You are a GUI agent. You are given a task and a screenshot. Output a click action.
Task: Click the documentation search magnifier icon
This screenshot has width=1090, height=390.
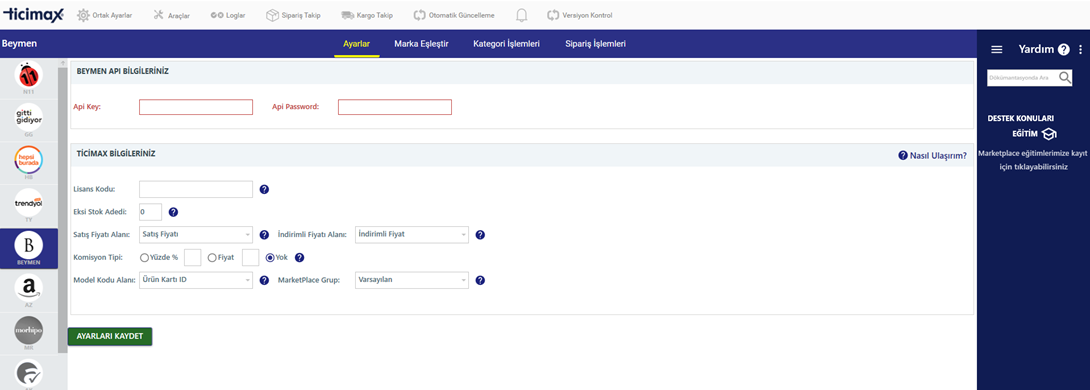(1065, 78)
